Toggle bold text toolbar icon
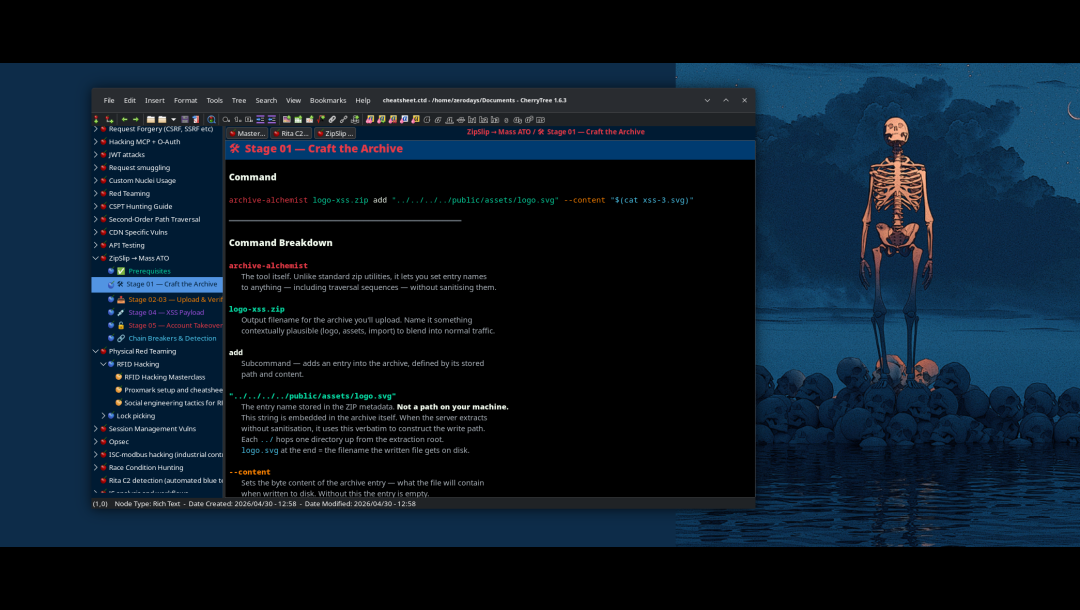 (x=427, y=119)
